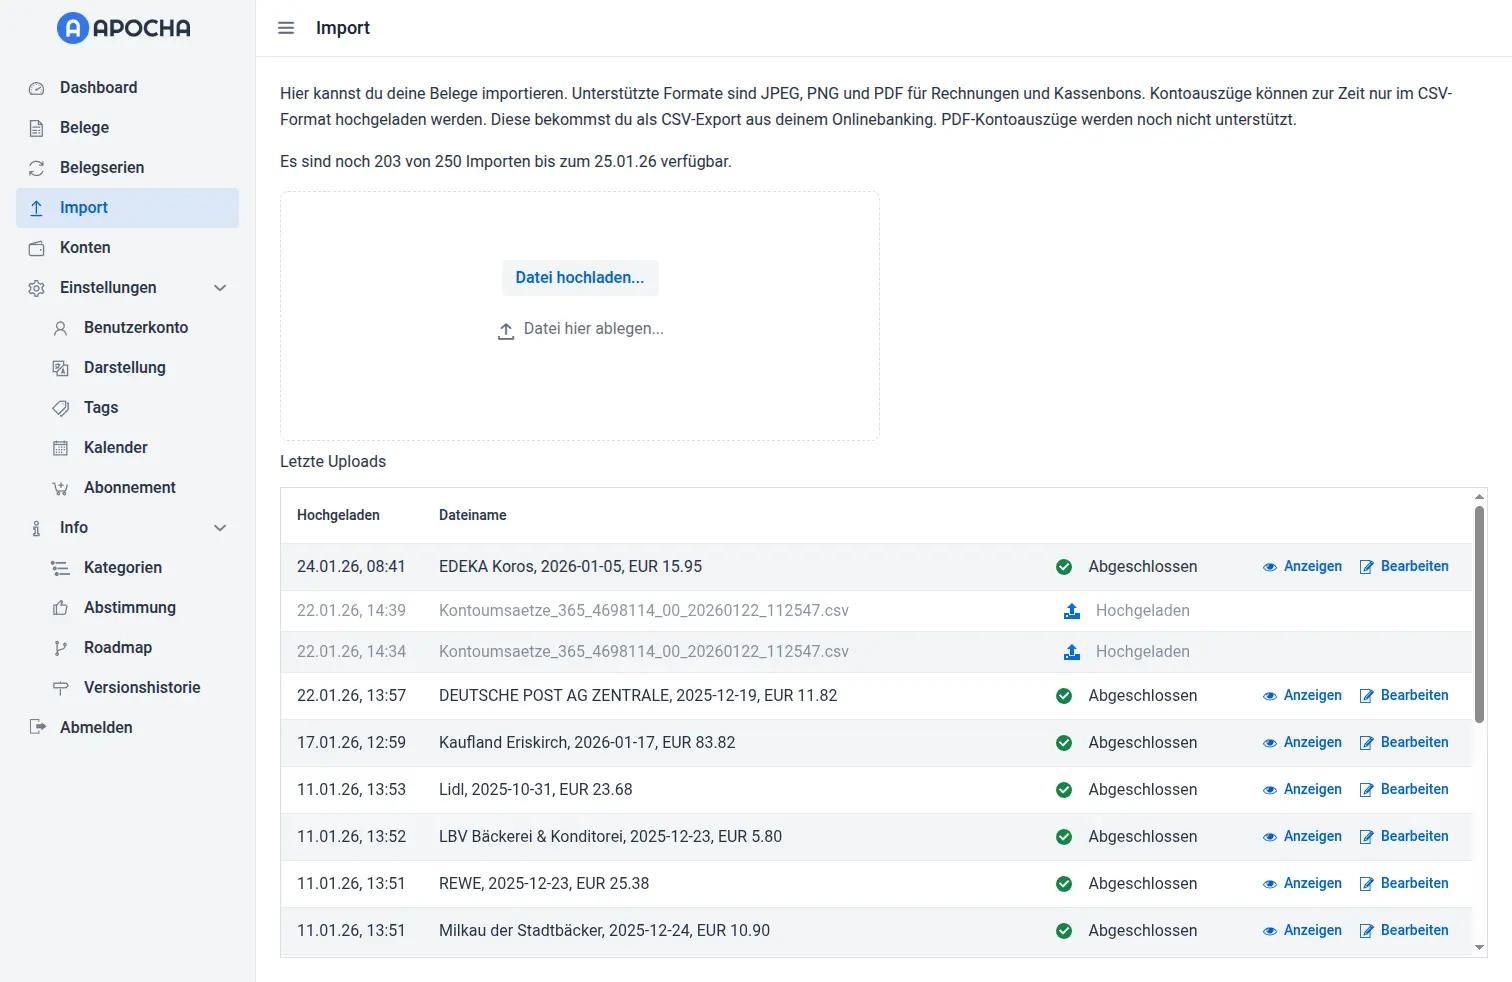This screenshot has width=1512, height=982.
Task: Click the Belegserien sync icon
Action: [x=36, y=167]
